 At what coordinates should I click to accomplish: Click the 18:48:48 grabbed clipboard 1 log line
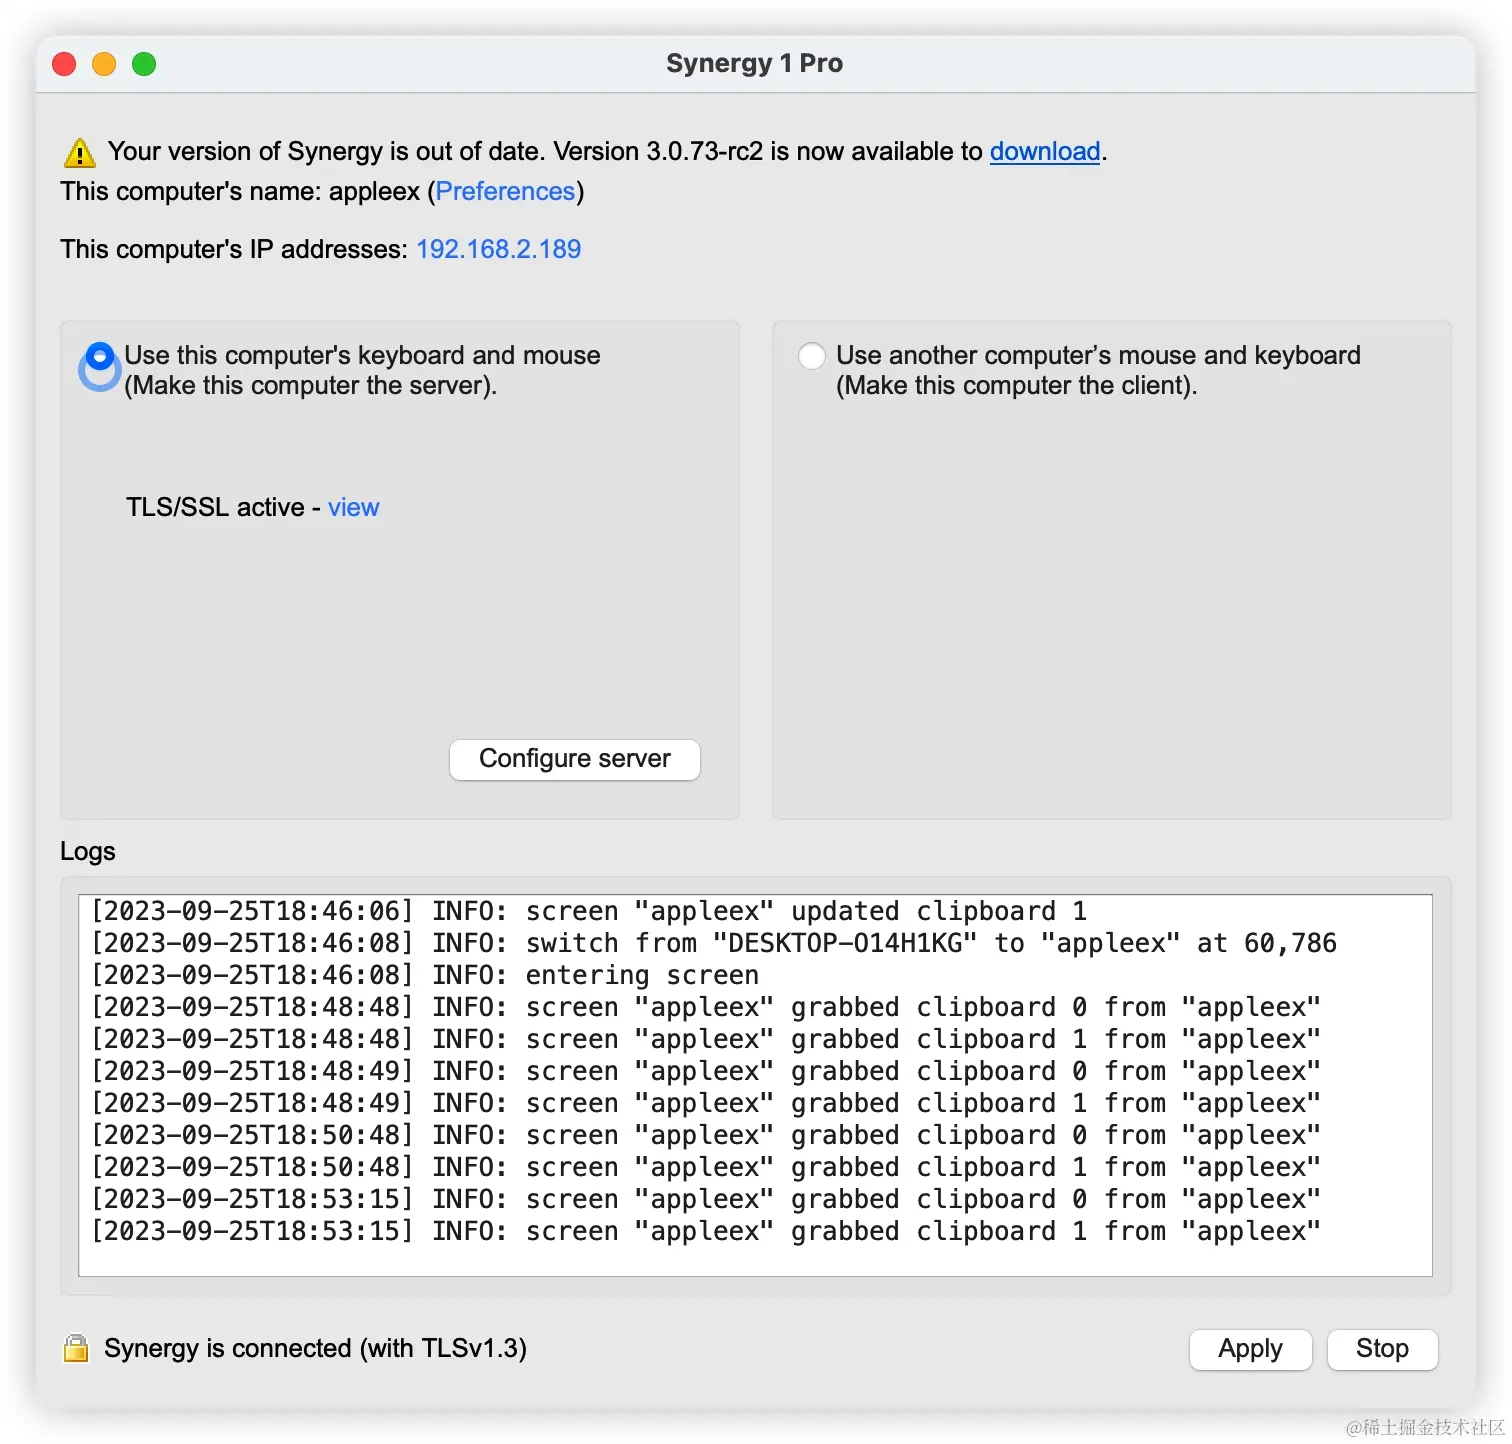[x=706, y=1039]
